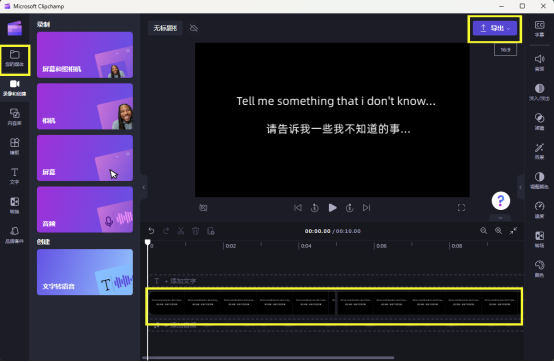554x362 pixels.
Task: Play the video preview
Action: 332,208
